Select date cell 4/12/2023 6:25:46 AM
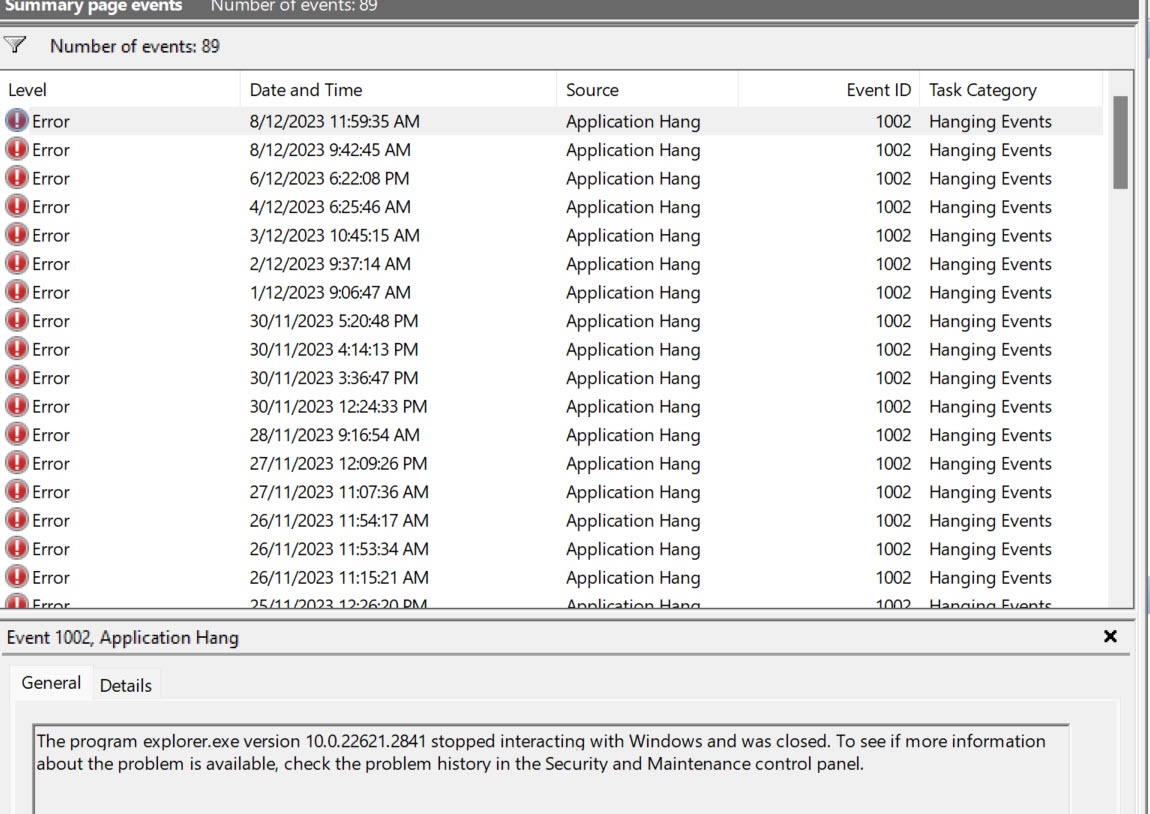 pyautogui.click(x=330, y=207)
